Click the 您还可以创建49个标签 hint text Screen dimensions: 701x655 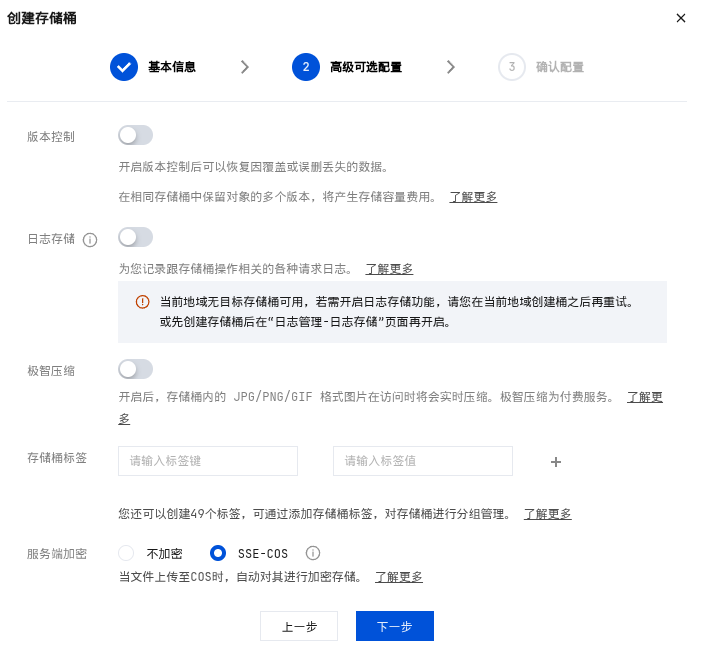pos(315,514)
